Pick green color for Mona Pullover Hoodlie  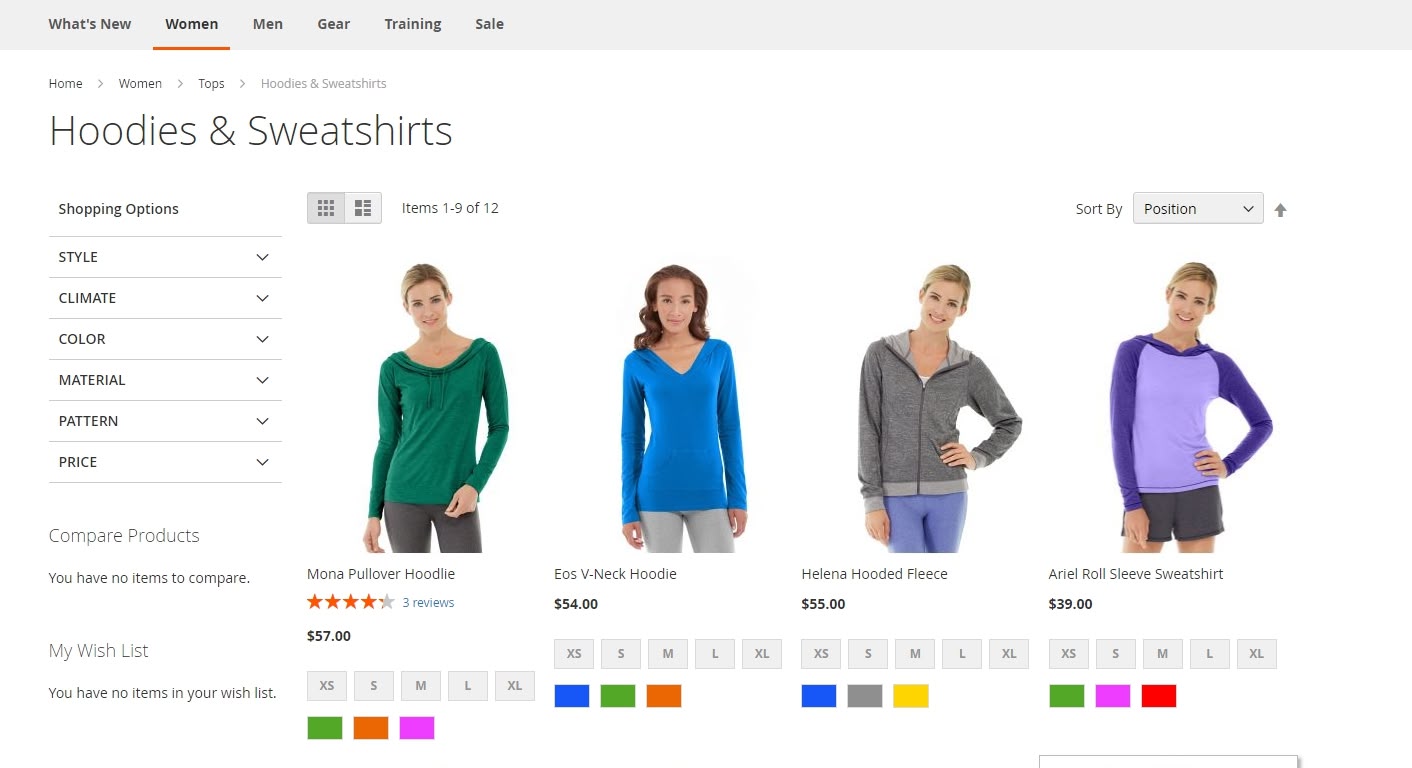tap(325, 728)
